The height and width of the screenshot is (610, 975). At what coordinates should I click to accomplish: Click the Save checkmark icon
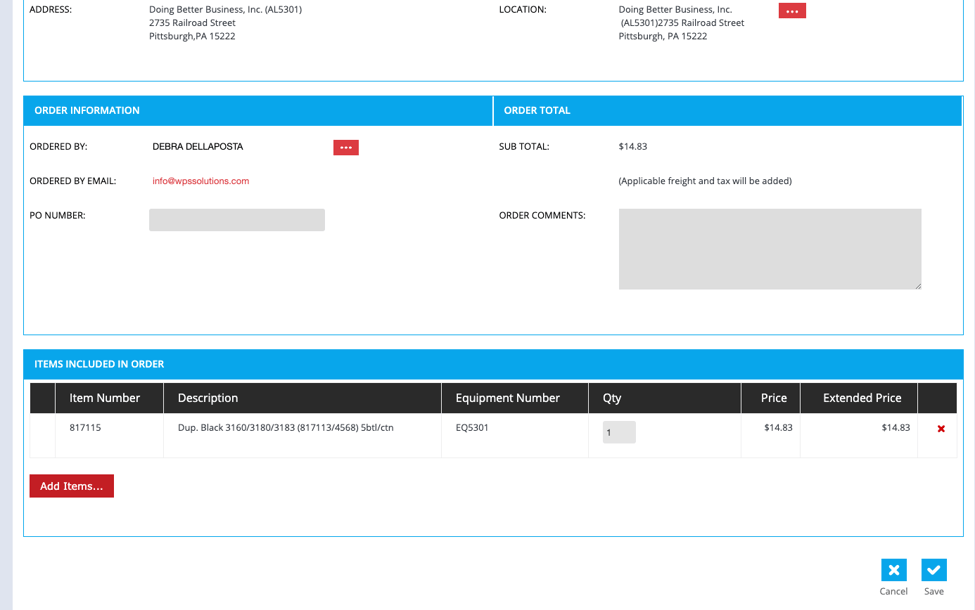pos(934,570)
